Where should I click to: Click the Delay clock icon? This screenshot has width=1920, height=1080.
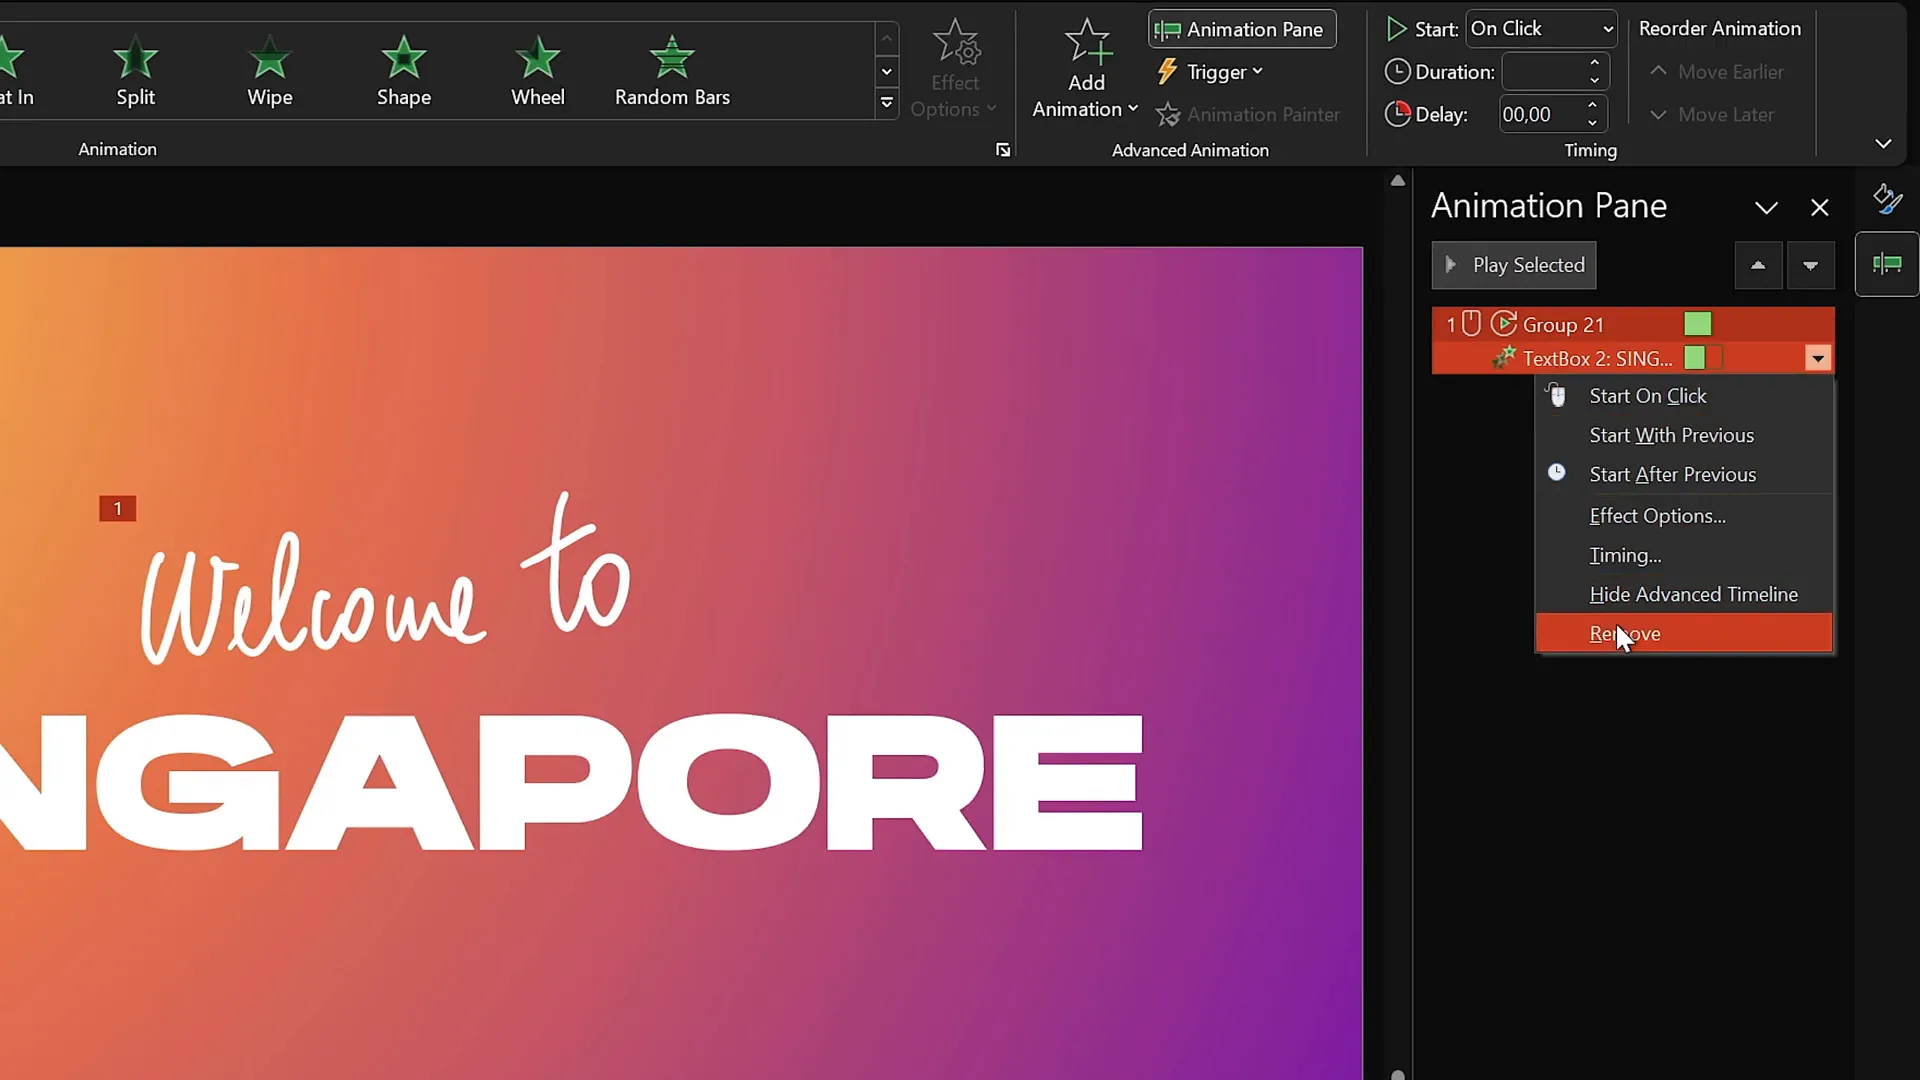point(1397,114)
